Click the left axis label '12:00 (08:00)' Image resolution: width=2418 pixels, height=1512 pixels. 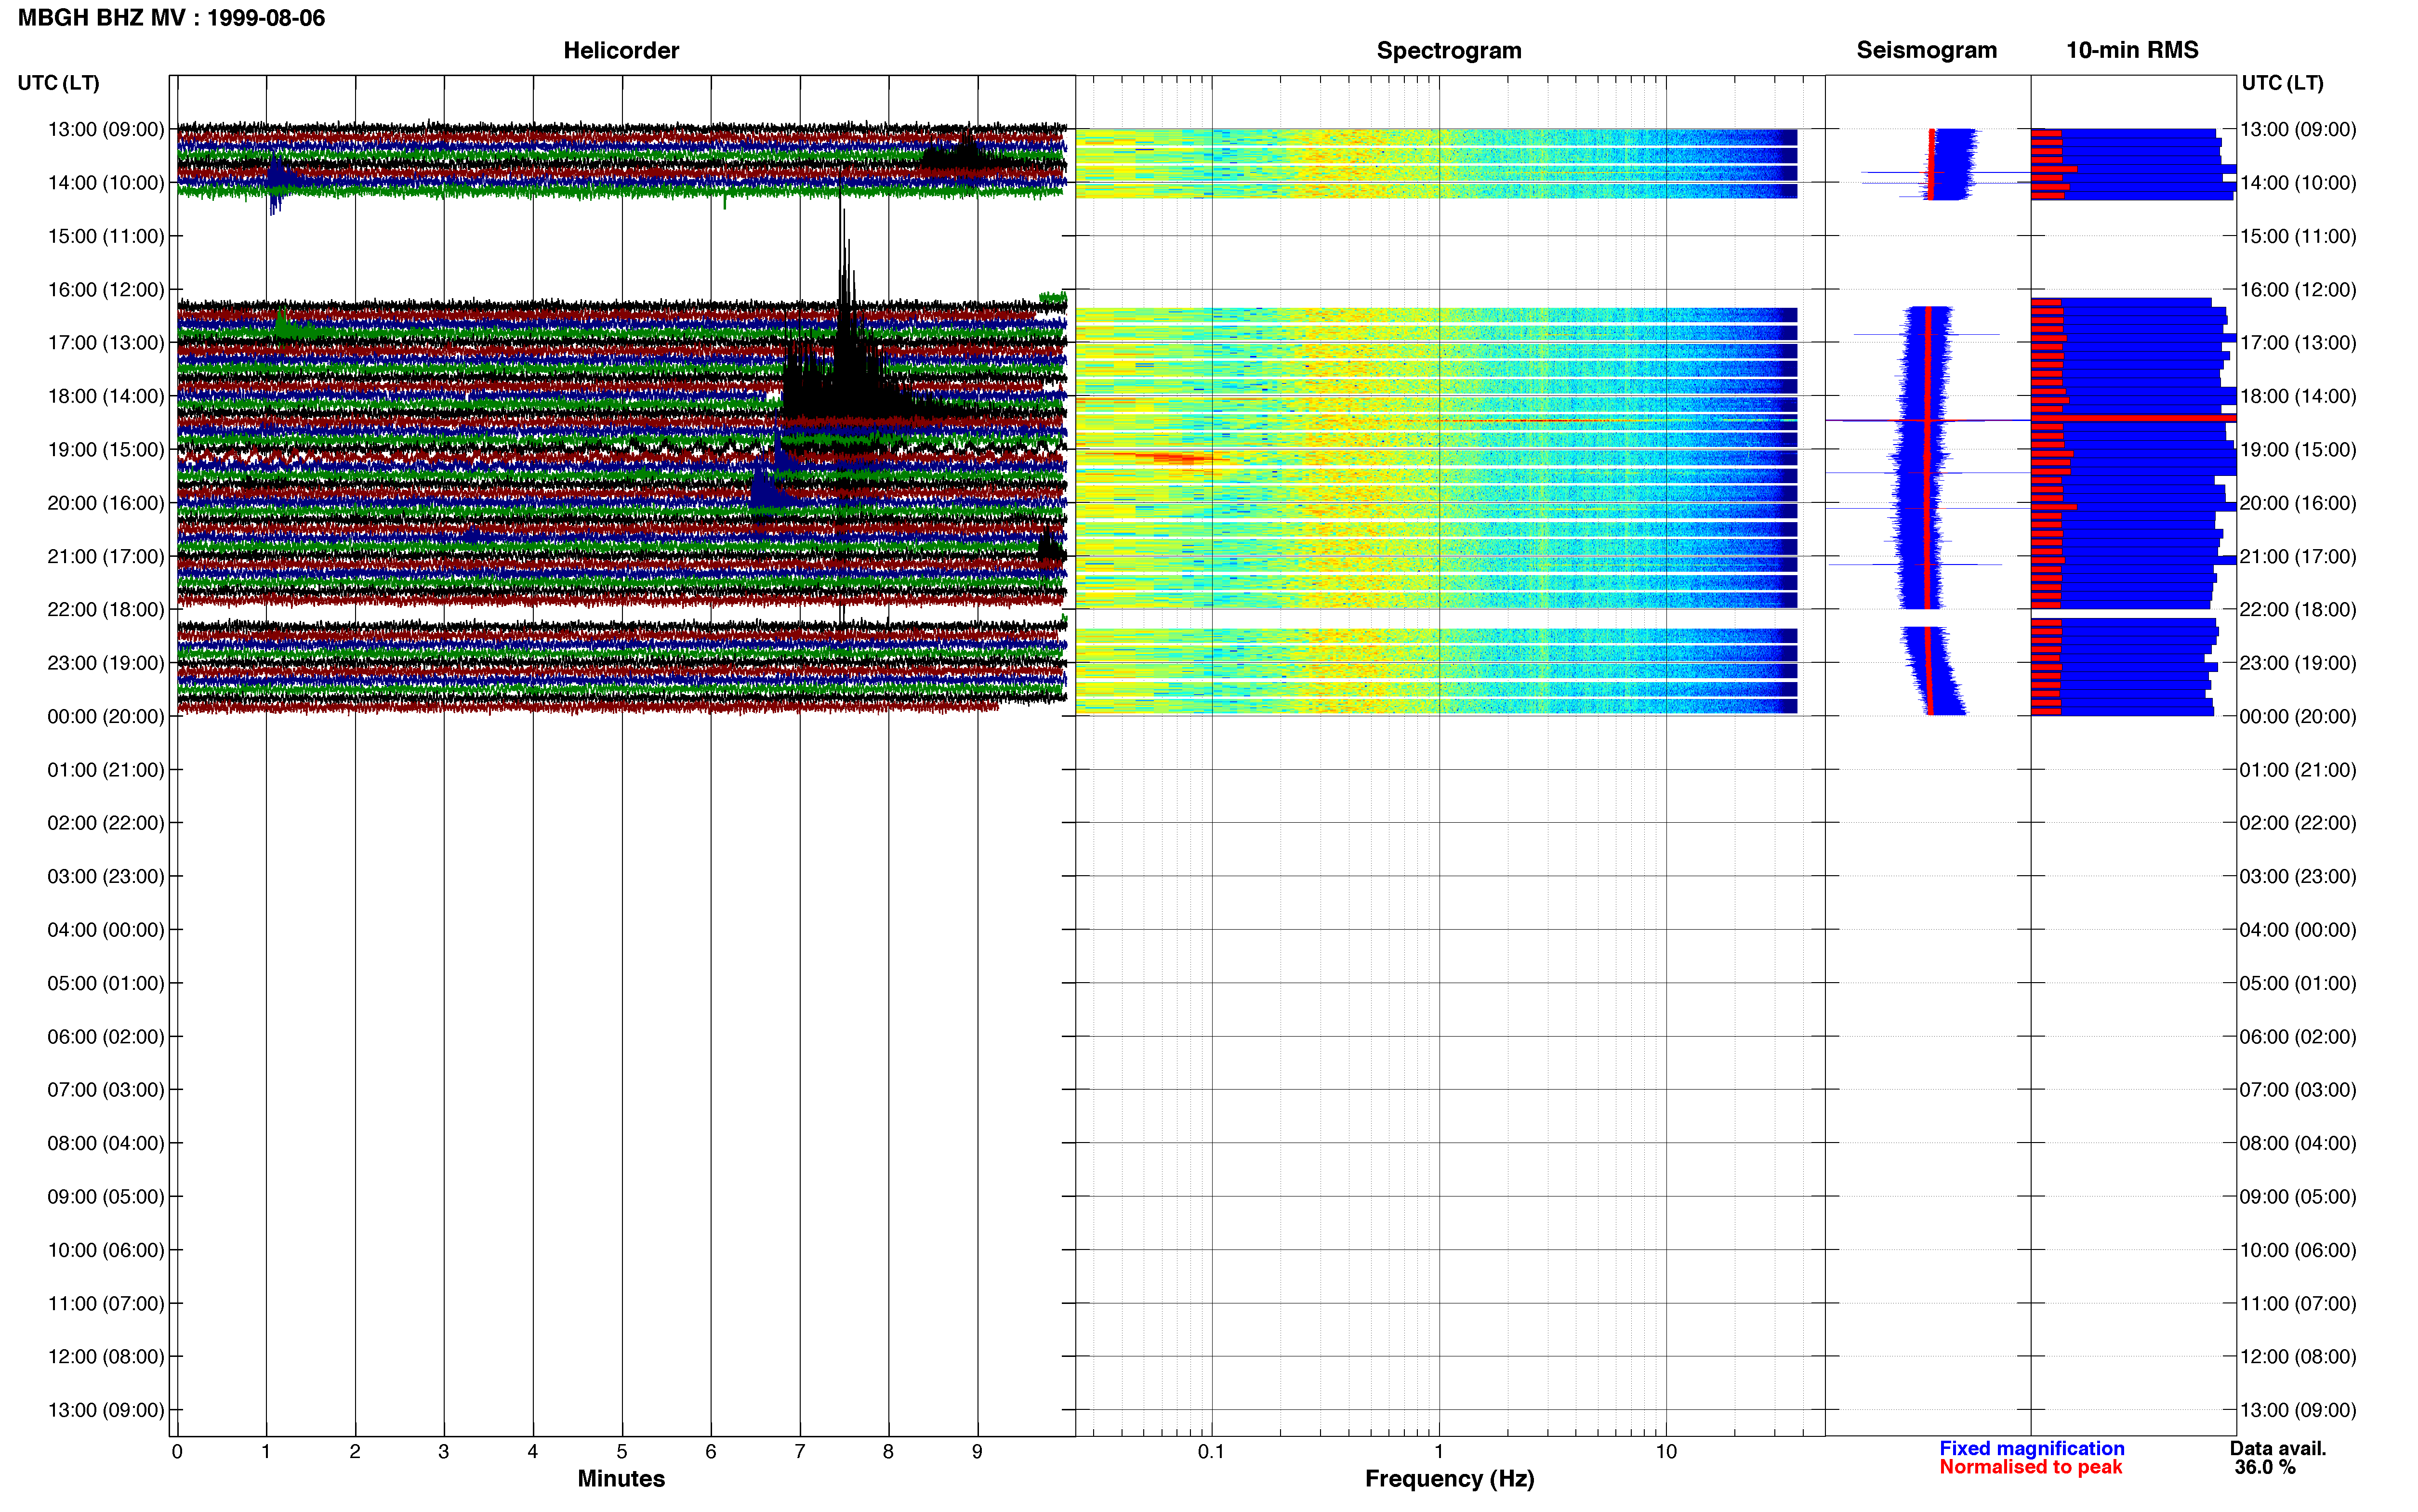point(106,1357)
